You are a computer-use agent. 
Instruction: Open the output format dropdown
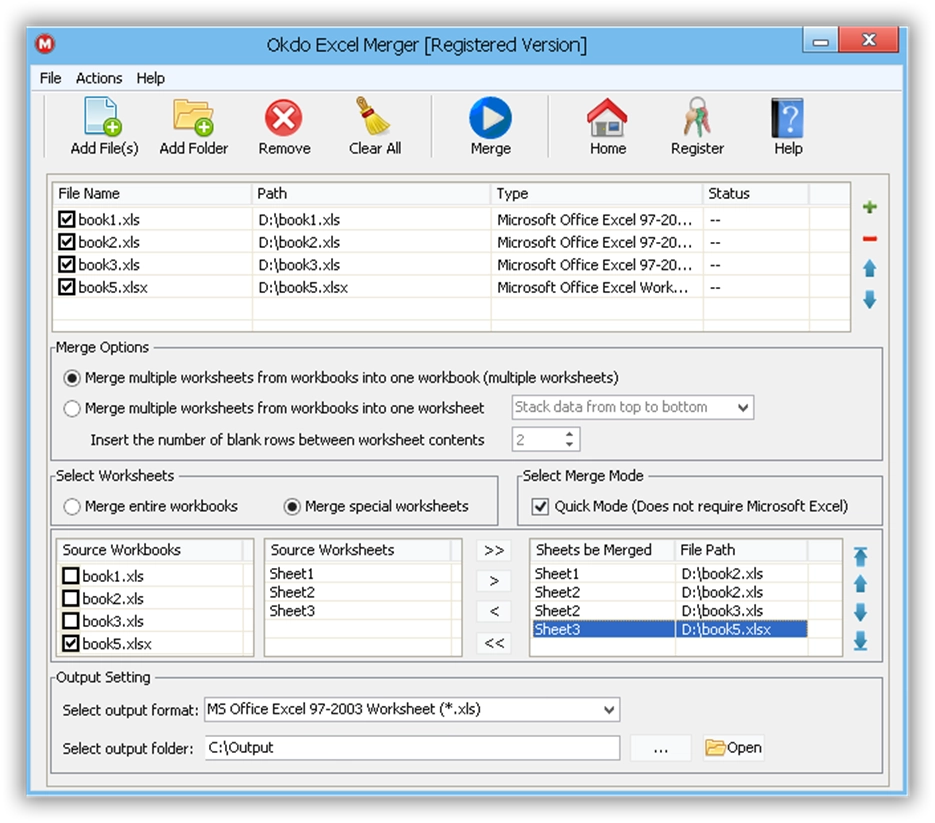tap(412, 709)
